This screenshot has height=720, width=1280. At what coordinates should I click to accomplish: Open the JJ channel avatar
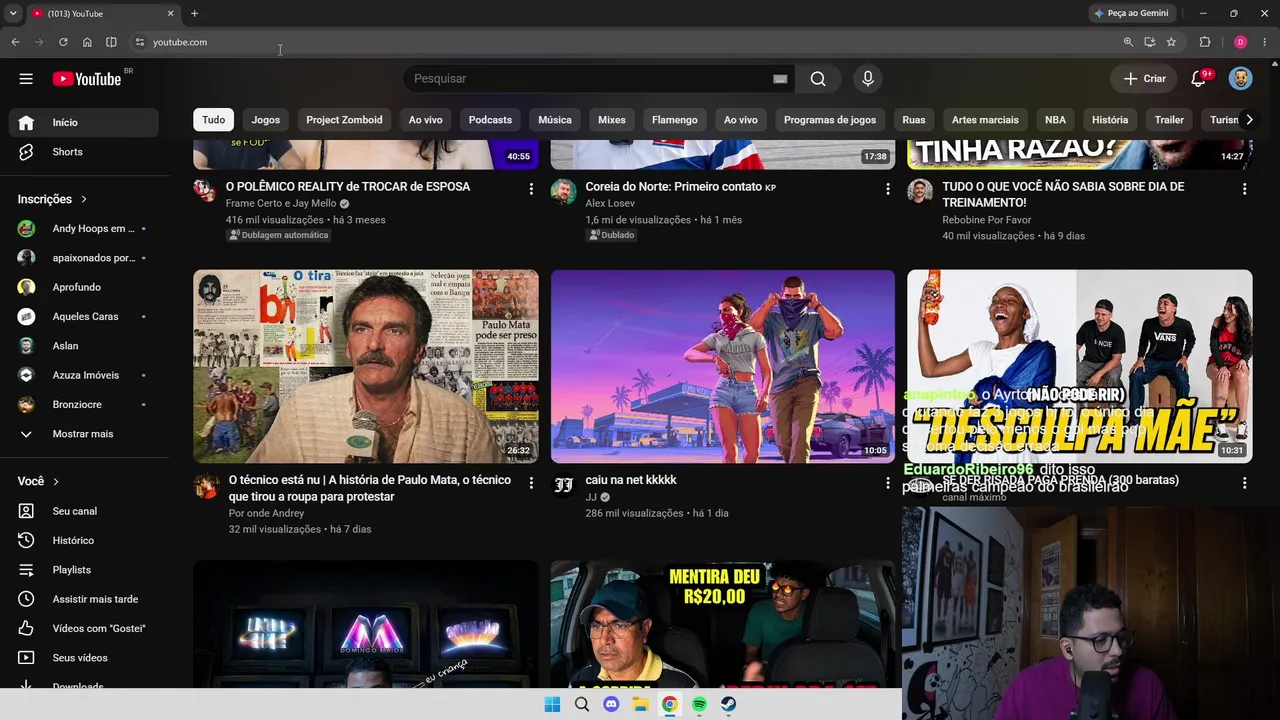563,485
